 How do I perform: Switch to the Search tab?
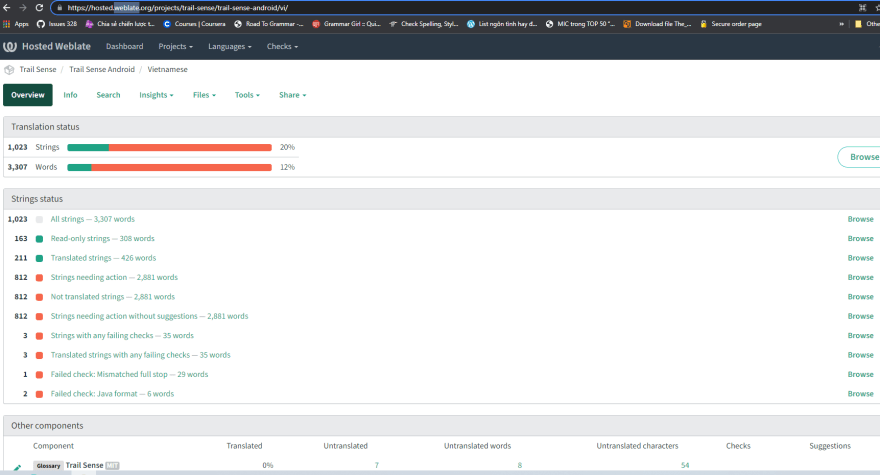tap(108, 95)
